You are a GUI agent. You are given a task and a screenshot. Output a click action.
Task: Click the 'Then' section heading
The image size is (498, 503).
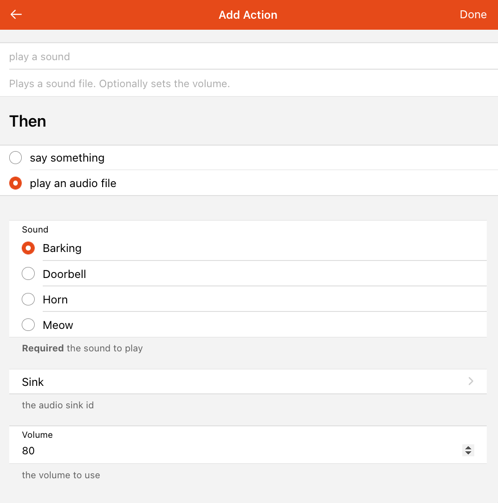(28, 121)
